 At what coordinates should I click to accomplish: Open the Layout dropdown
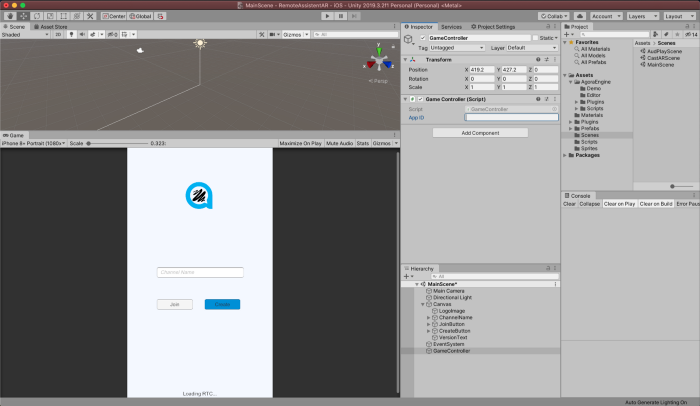pos(679,16)
